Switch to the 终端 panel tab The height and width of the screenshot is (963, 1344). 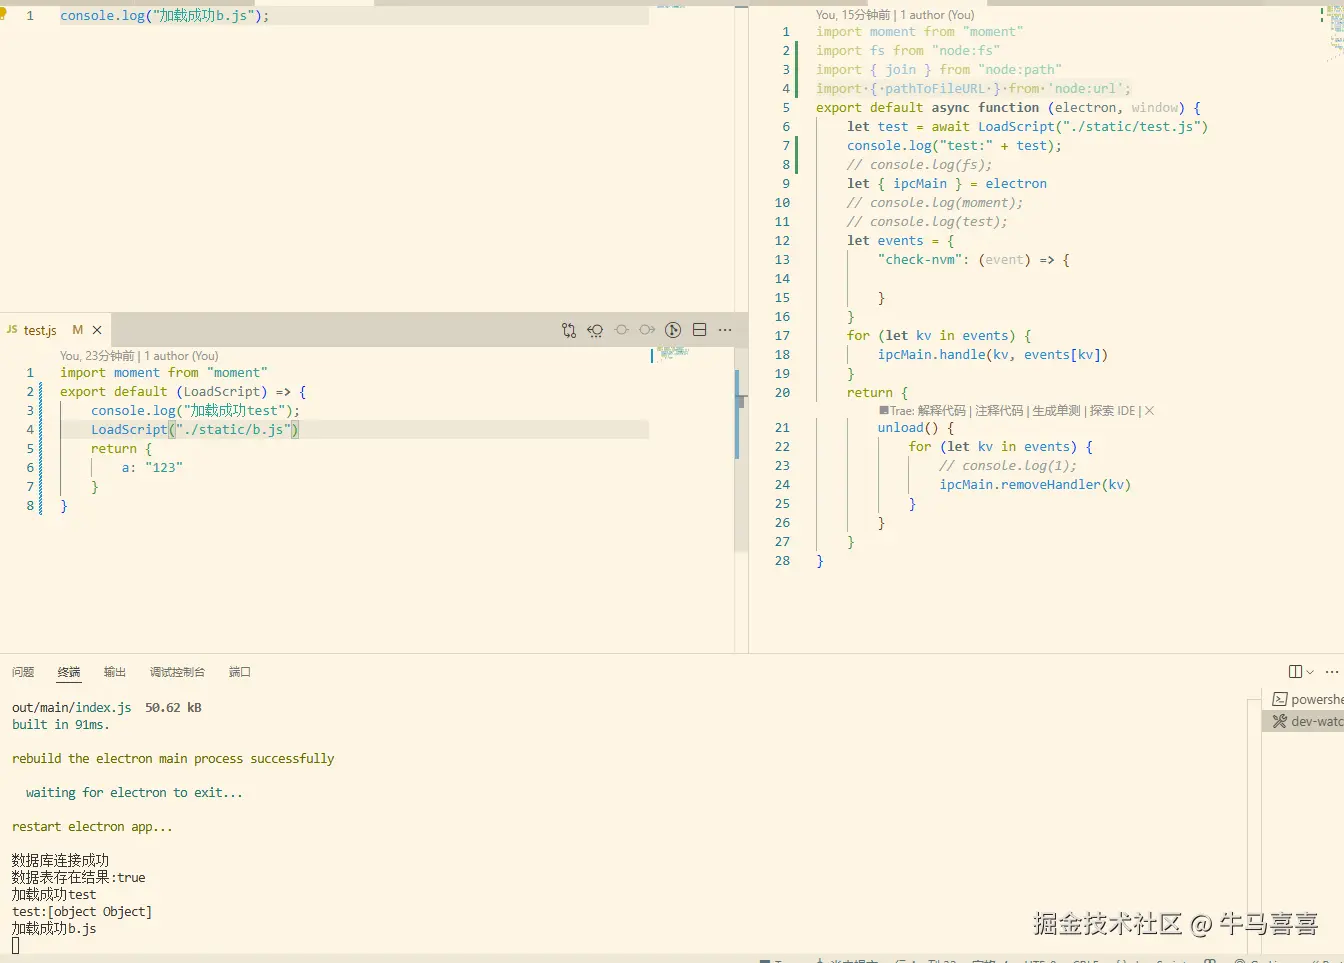(x=69, y=672)
